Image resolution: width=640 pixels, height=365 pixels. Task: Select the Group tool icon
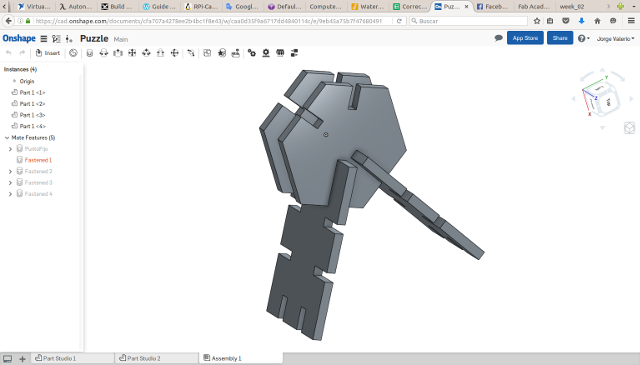click(x=207, y=53)
